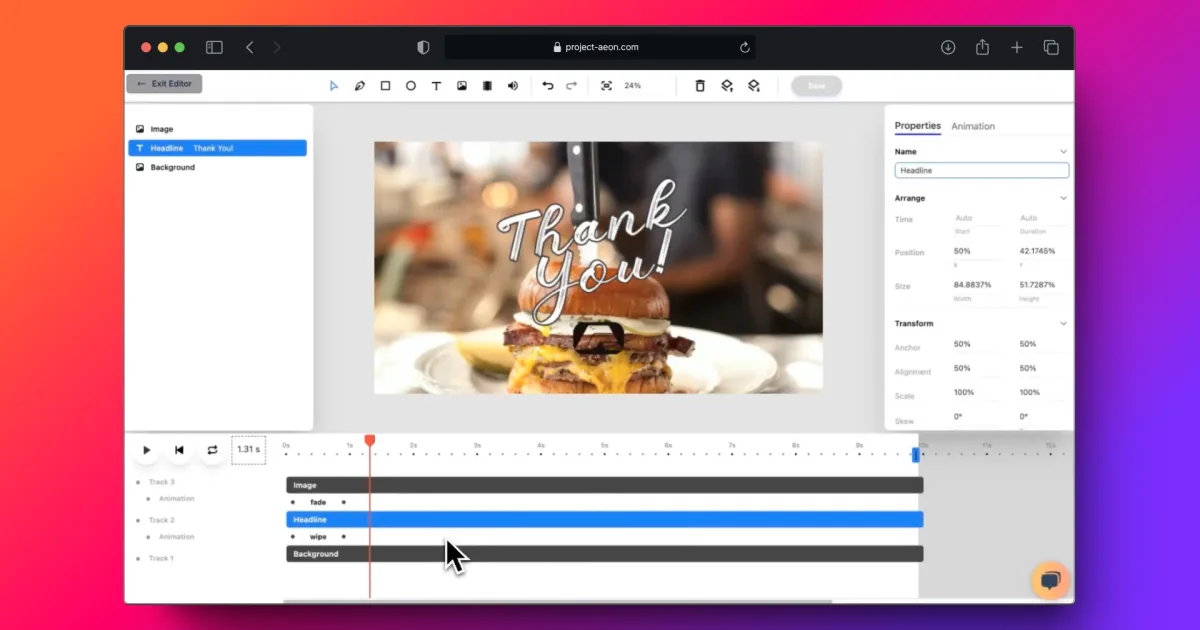Show Safari tab overview

pos(1051,47)
